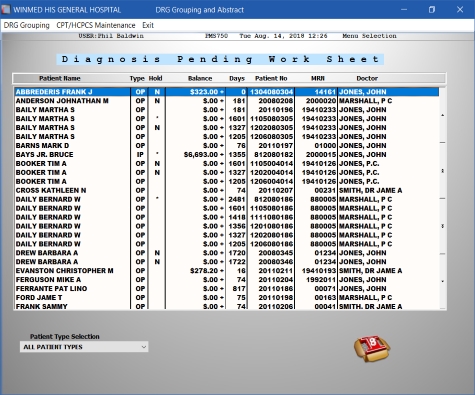This screenshot has width=475, height=395.
Task: Click the scrollbar up arrow of the patient list
Action: [443, 115]
